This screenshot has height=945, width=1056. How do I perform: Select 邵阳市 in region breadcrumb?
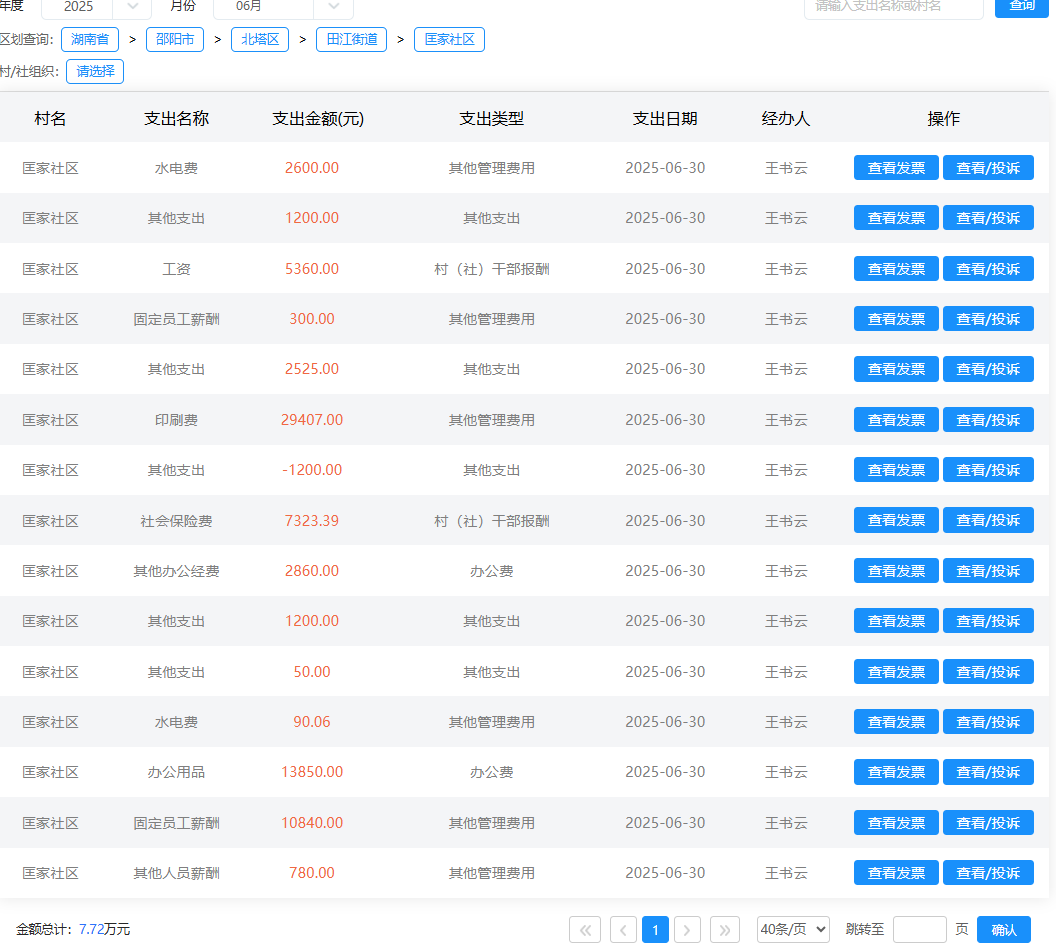click(x=174, y=39)
